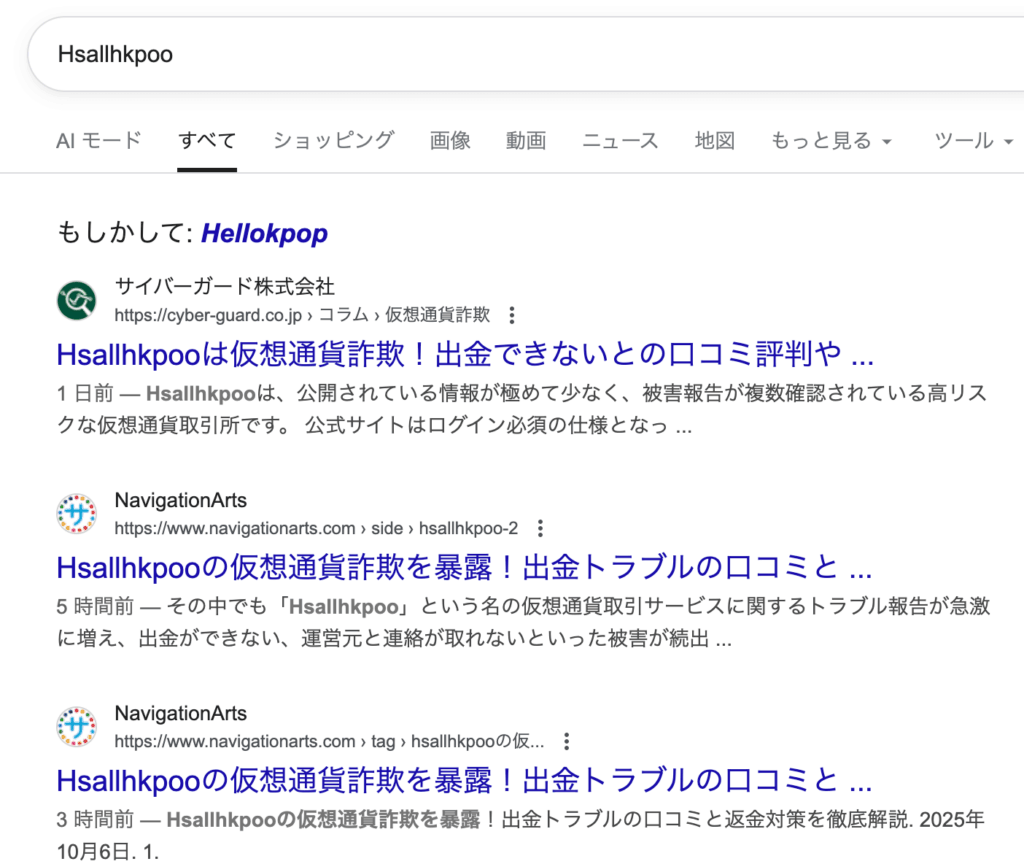The image size is (1024, 864).
Task: Switch to the ニュース tab
Action: (x=620, y=141)
